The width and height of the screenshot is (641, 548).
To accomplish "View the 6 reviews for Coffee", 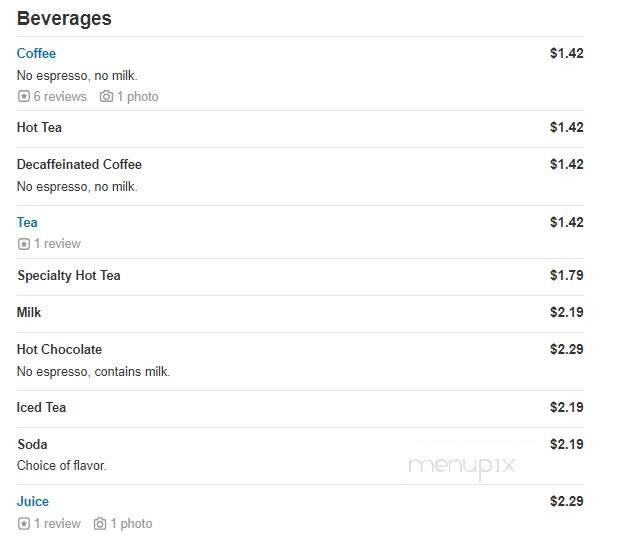I will click(x=60, y=96).
